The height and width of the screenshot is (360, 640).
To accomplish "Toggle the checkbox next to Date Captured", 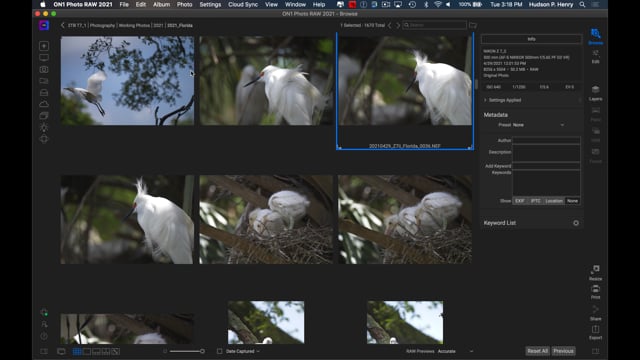I will point(220,351).
